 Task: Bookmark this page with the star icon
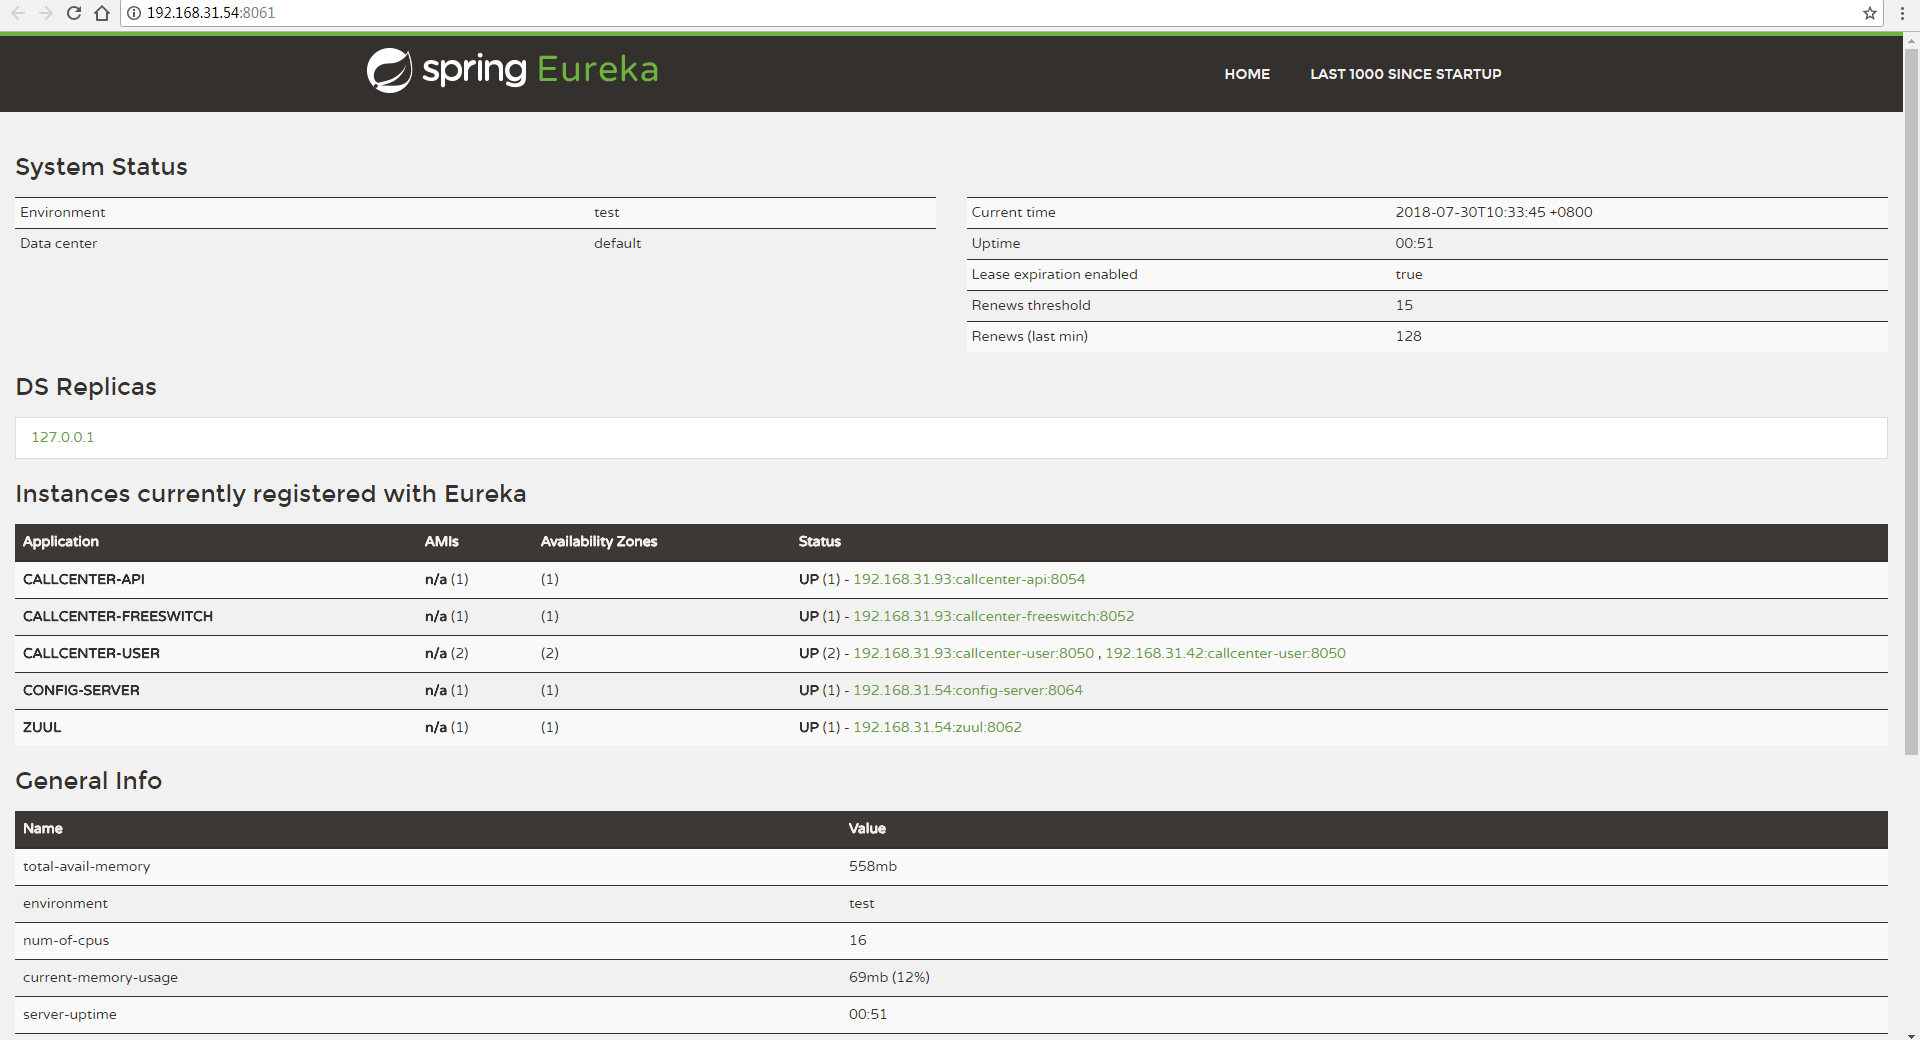pyautogui.click(x=1869, y=13)
